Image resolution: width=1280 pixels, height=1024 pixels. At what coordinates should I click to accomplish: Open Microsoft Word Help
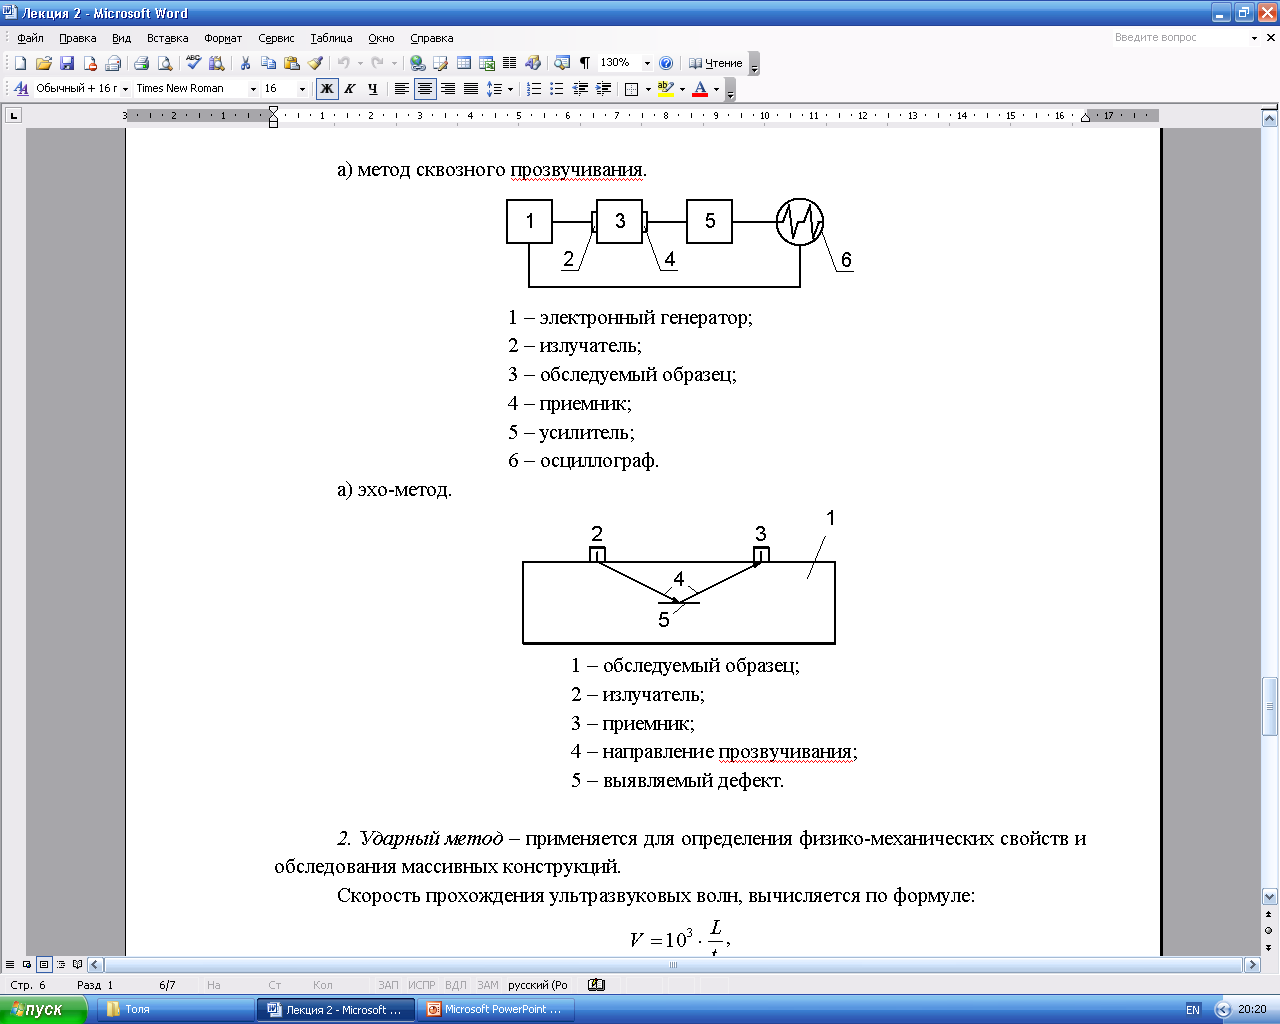(x=666, y=63)
